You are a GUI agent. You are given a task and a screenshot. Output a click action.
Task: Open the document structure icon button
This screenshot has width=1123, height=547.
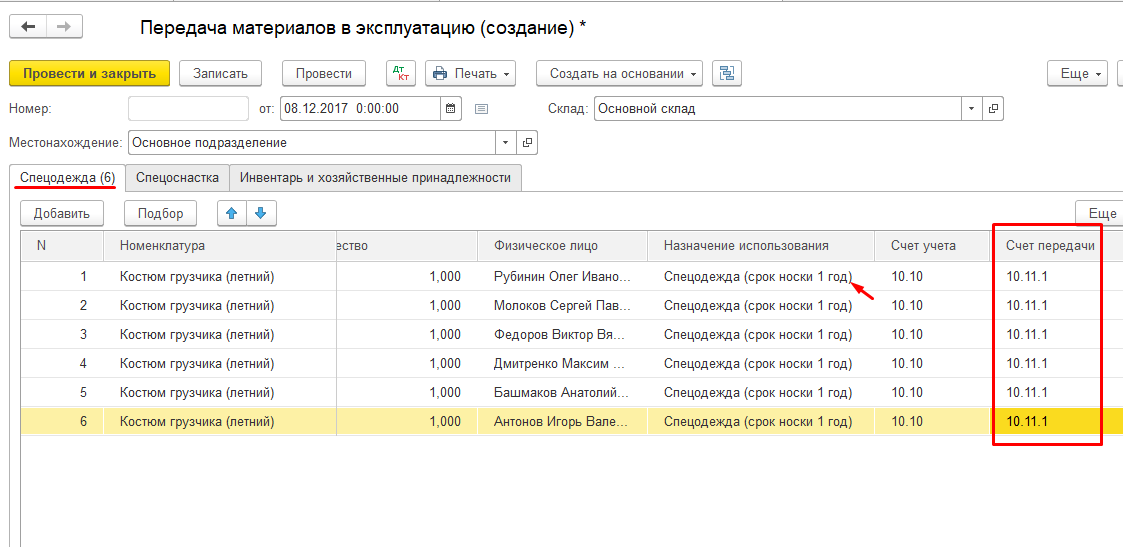point(728,73)
